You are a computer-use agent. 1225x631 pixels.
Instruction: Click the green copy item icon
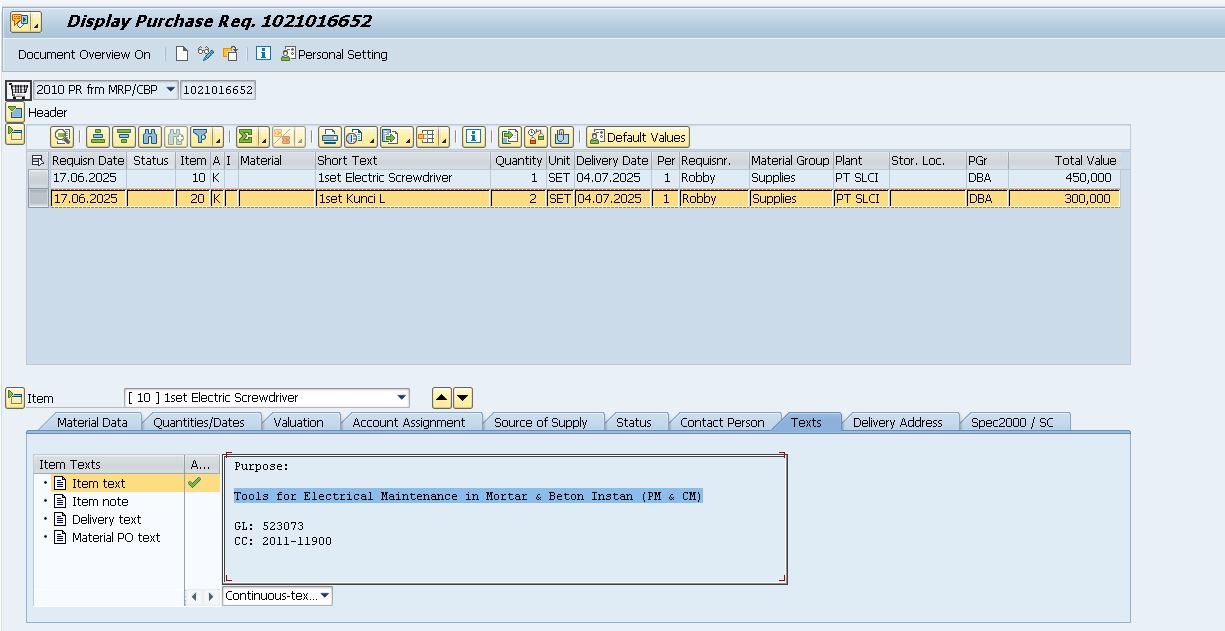click(x=510, y=137)
